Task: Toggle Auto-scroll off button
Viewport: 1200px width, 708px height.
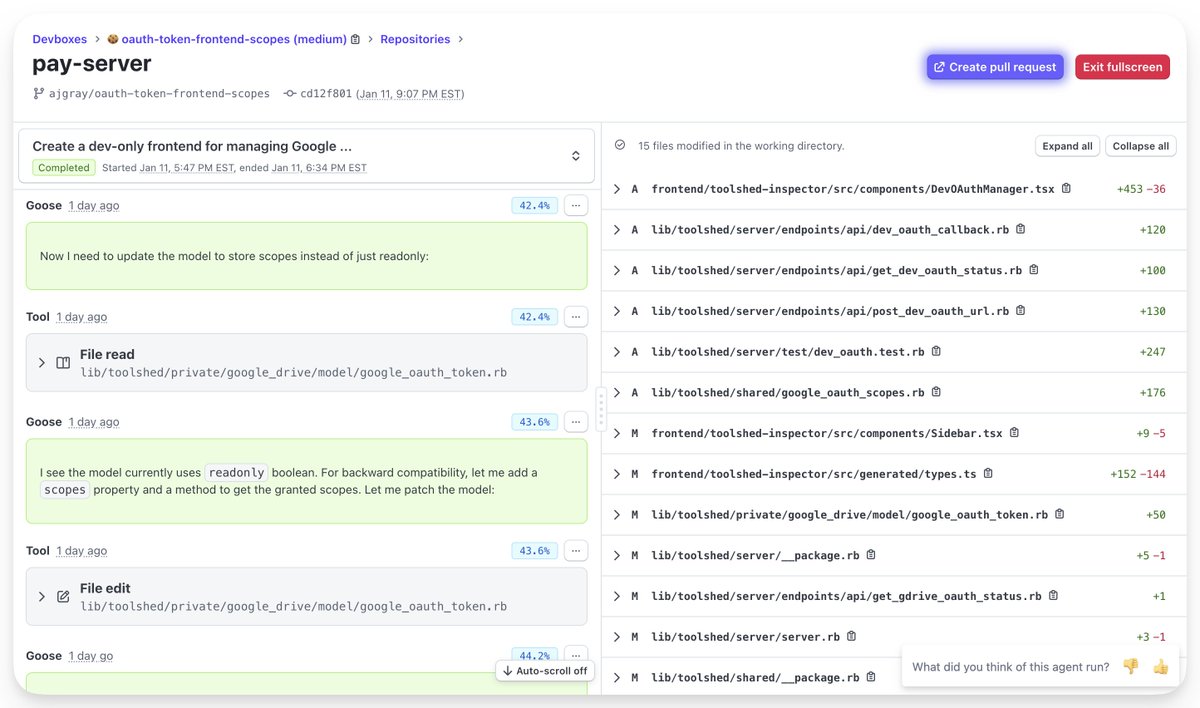Action: tap(545, 670)
